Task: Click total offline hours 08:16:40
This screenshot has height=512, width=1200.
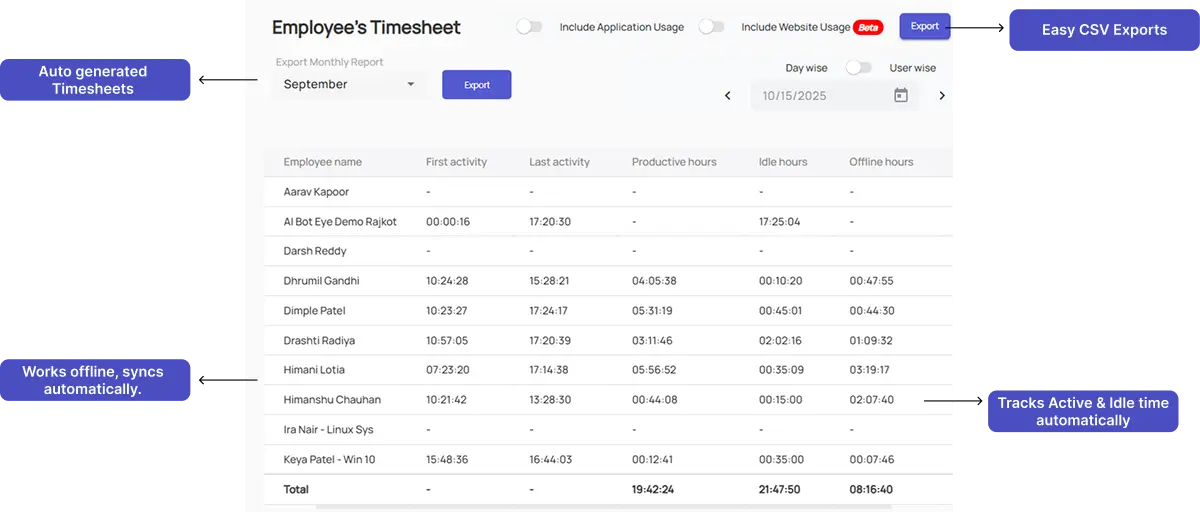Action: click(x=872, y=490)
